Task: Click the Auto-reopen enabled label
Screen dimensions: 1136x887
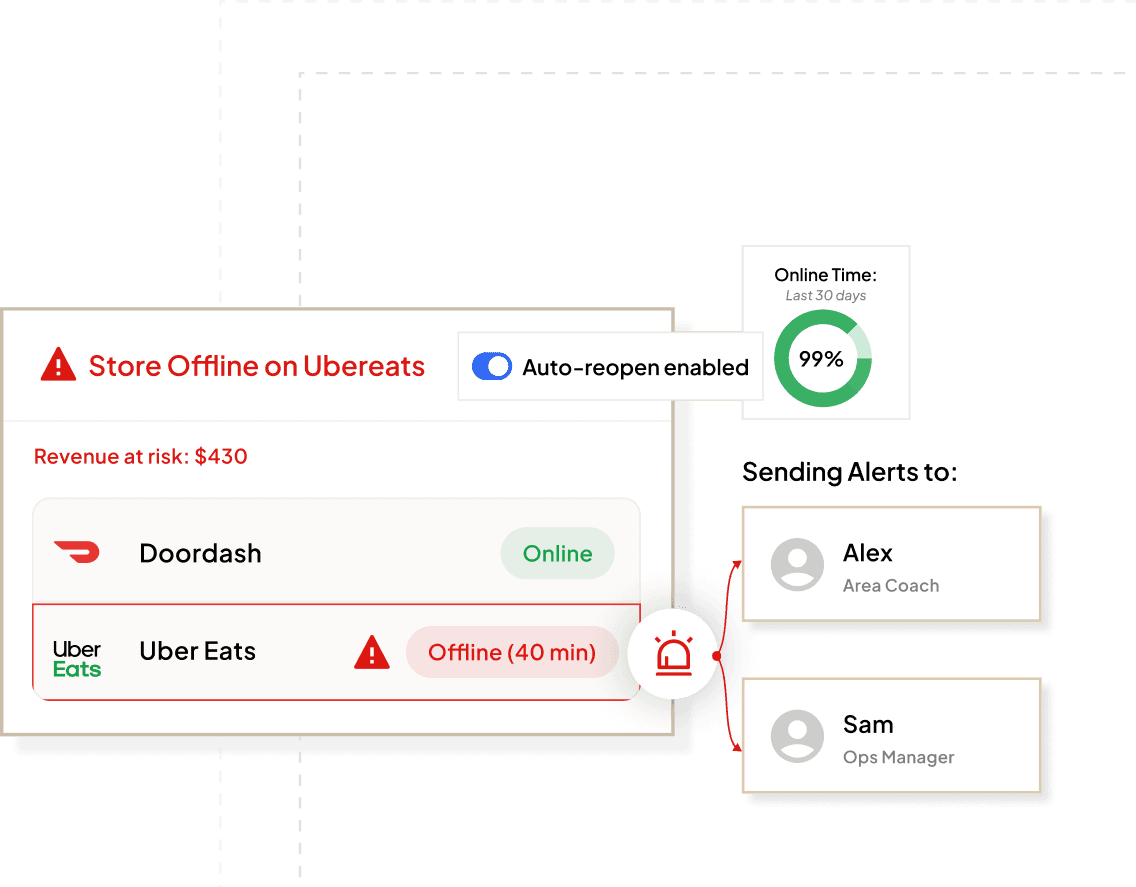Action: pyautogui.click(x=635, y=367)
